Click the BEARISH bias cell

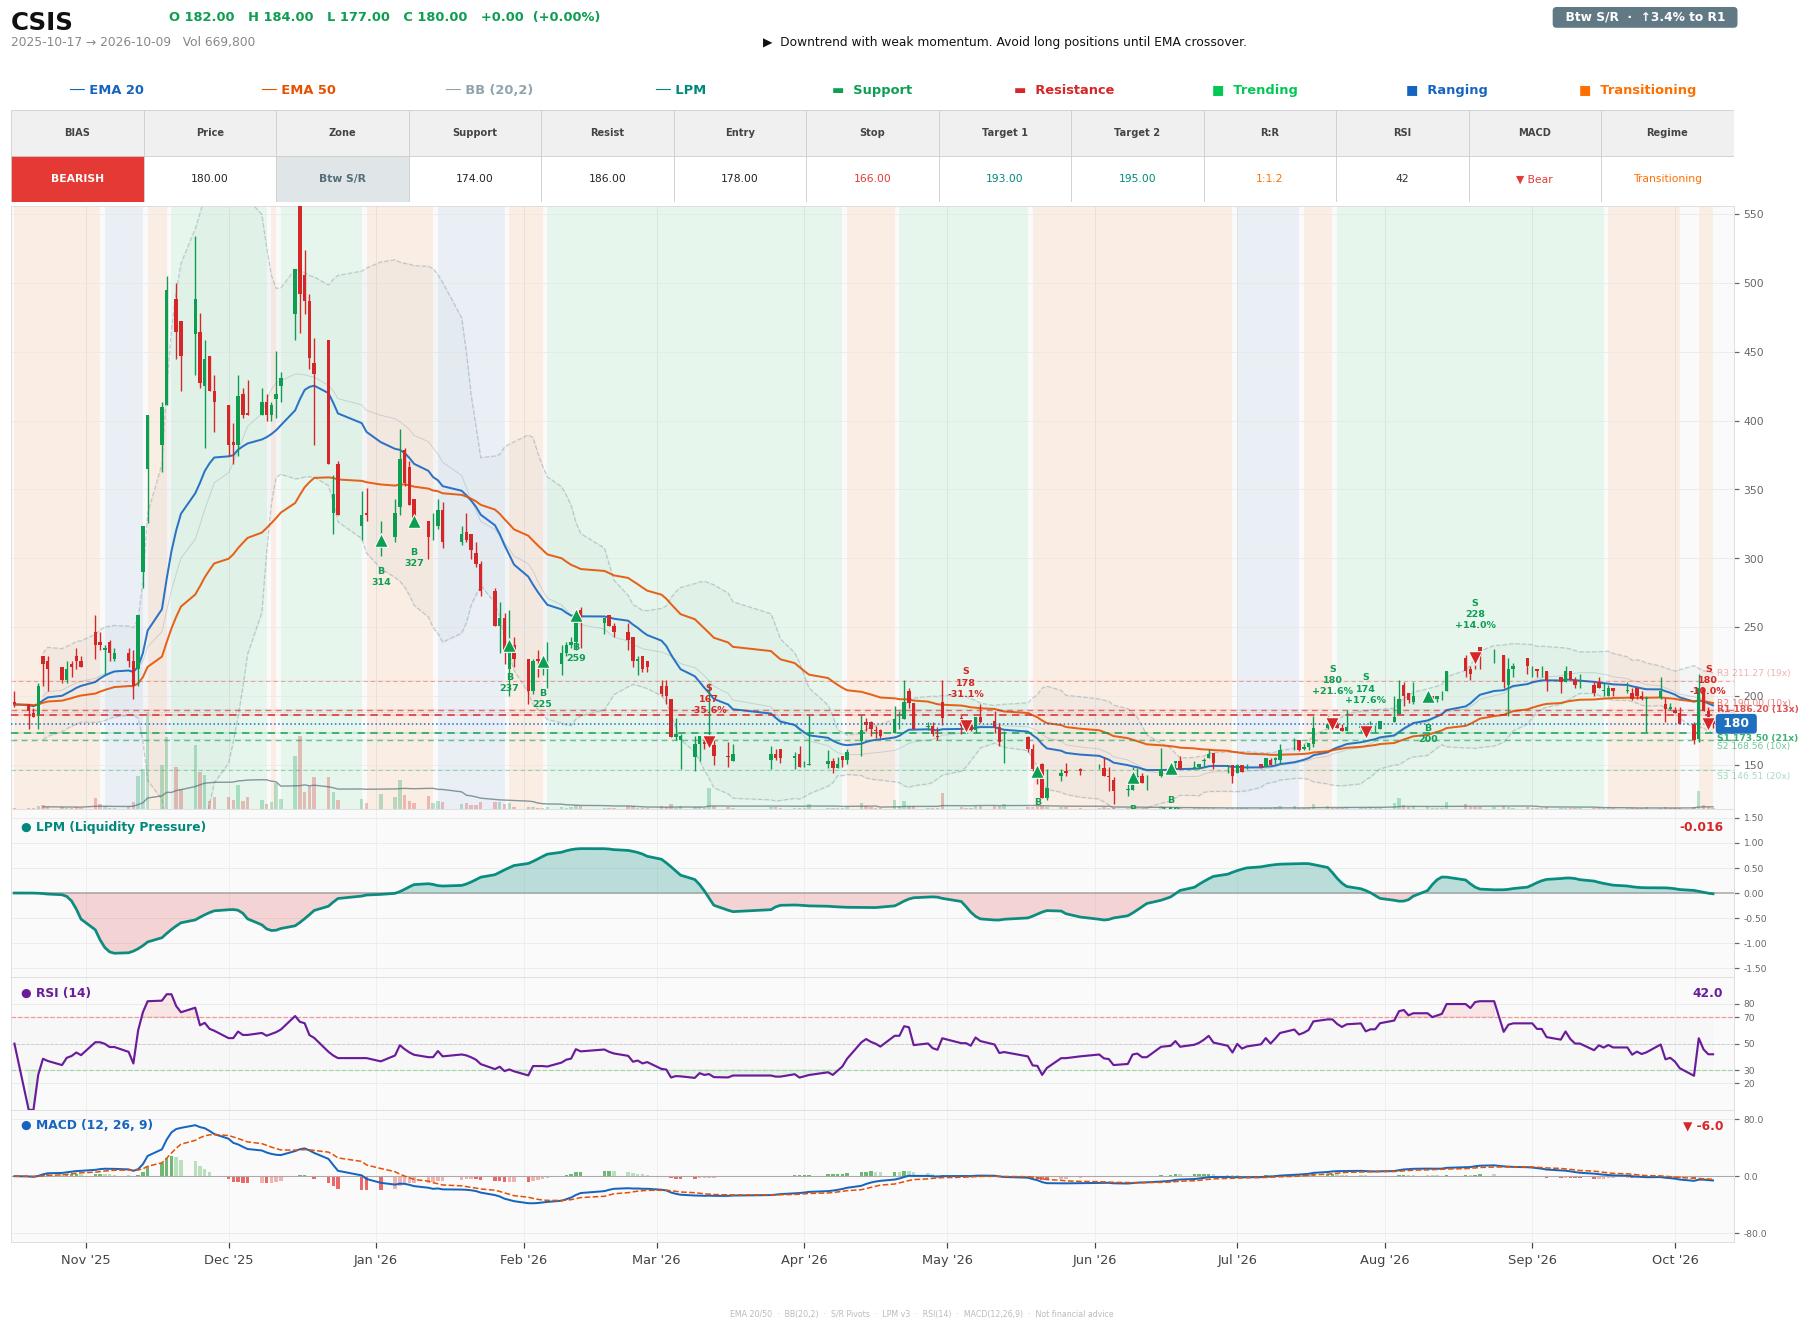(x=78, y=179)
